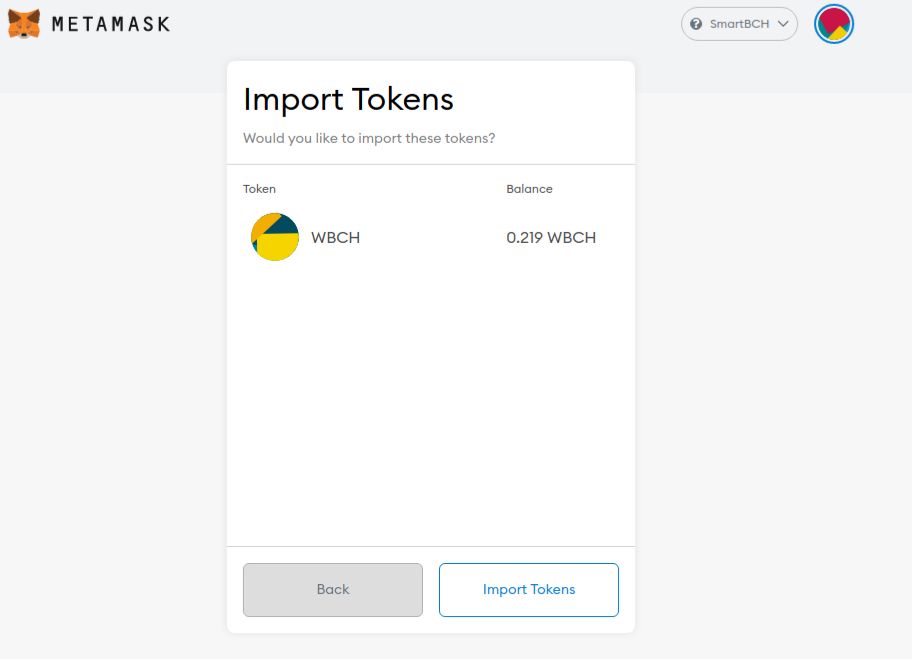Image resolution: width=912 pixels, height=659 pixels.
Task: Click the Token column header
Action: [x=259, y=188]
